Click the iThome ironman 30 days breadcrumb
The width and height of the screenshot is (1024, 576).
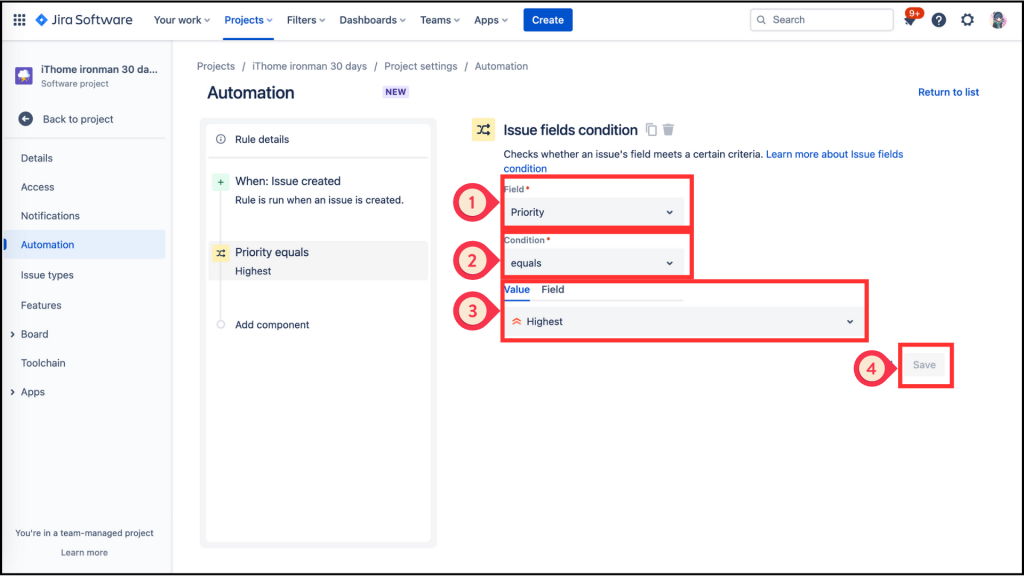point(310,67)
